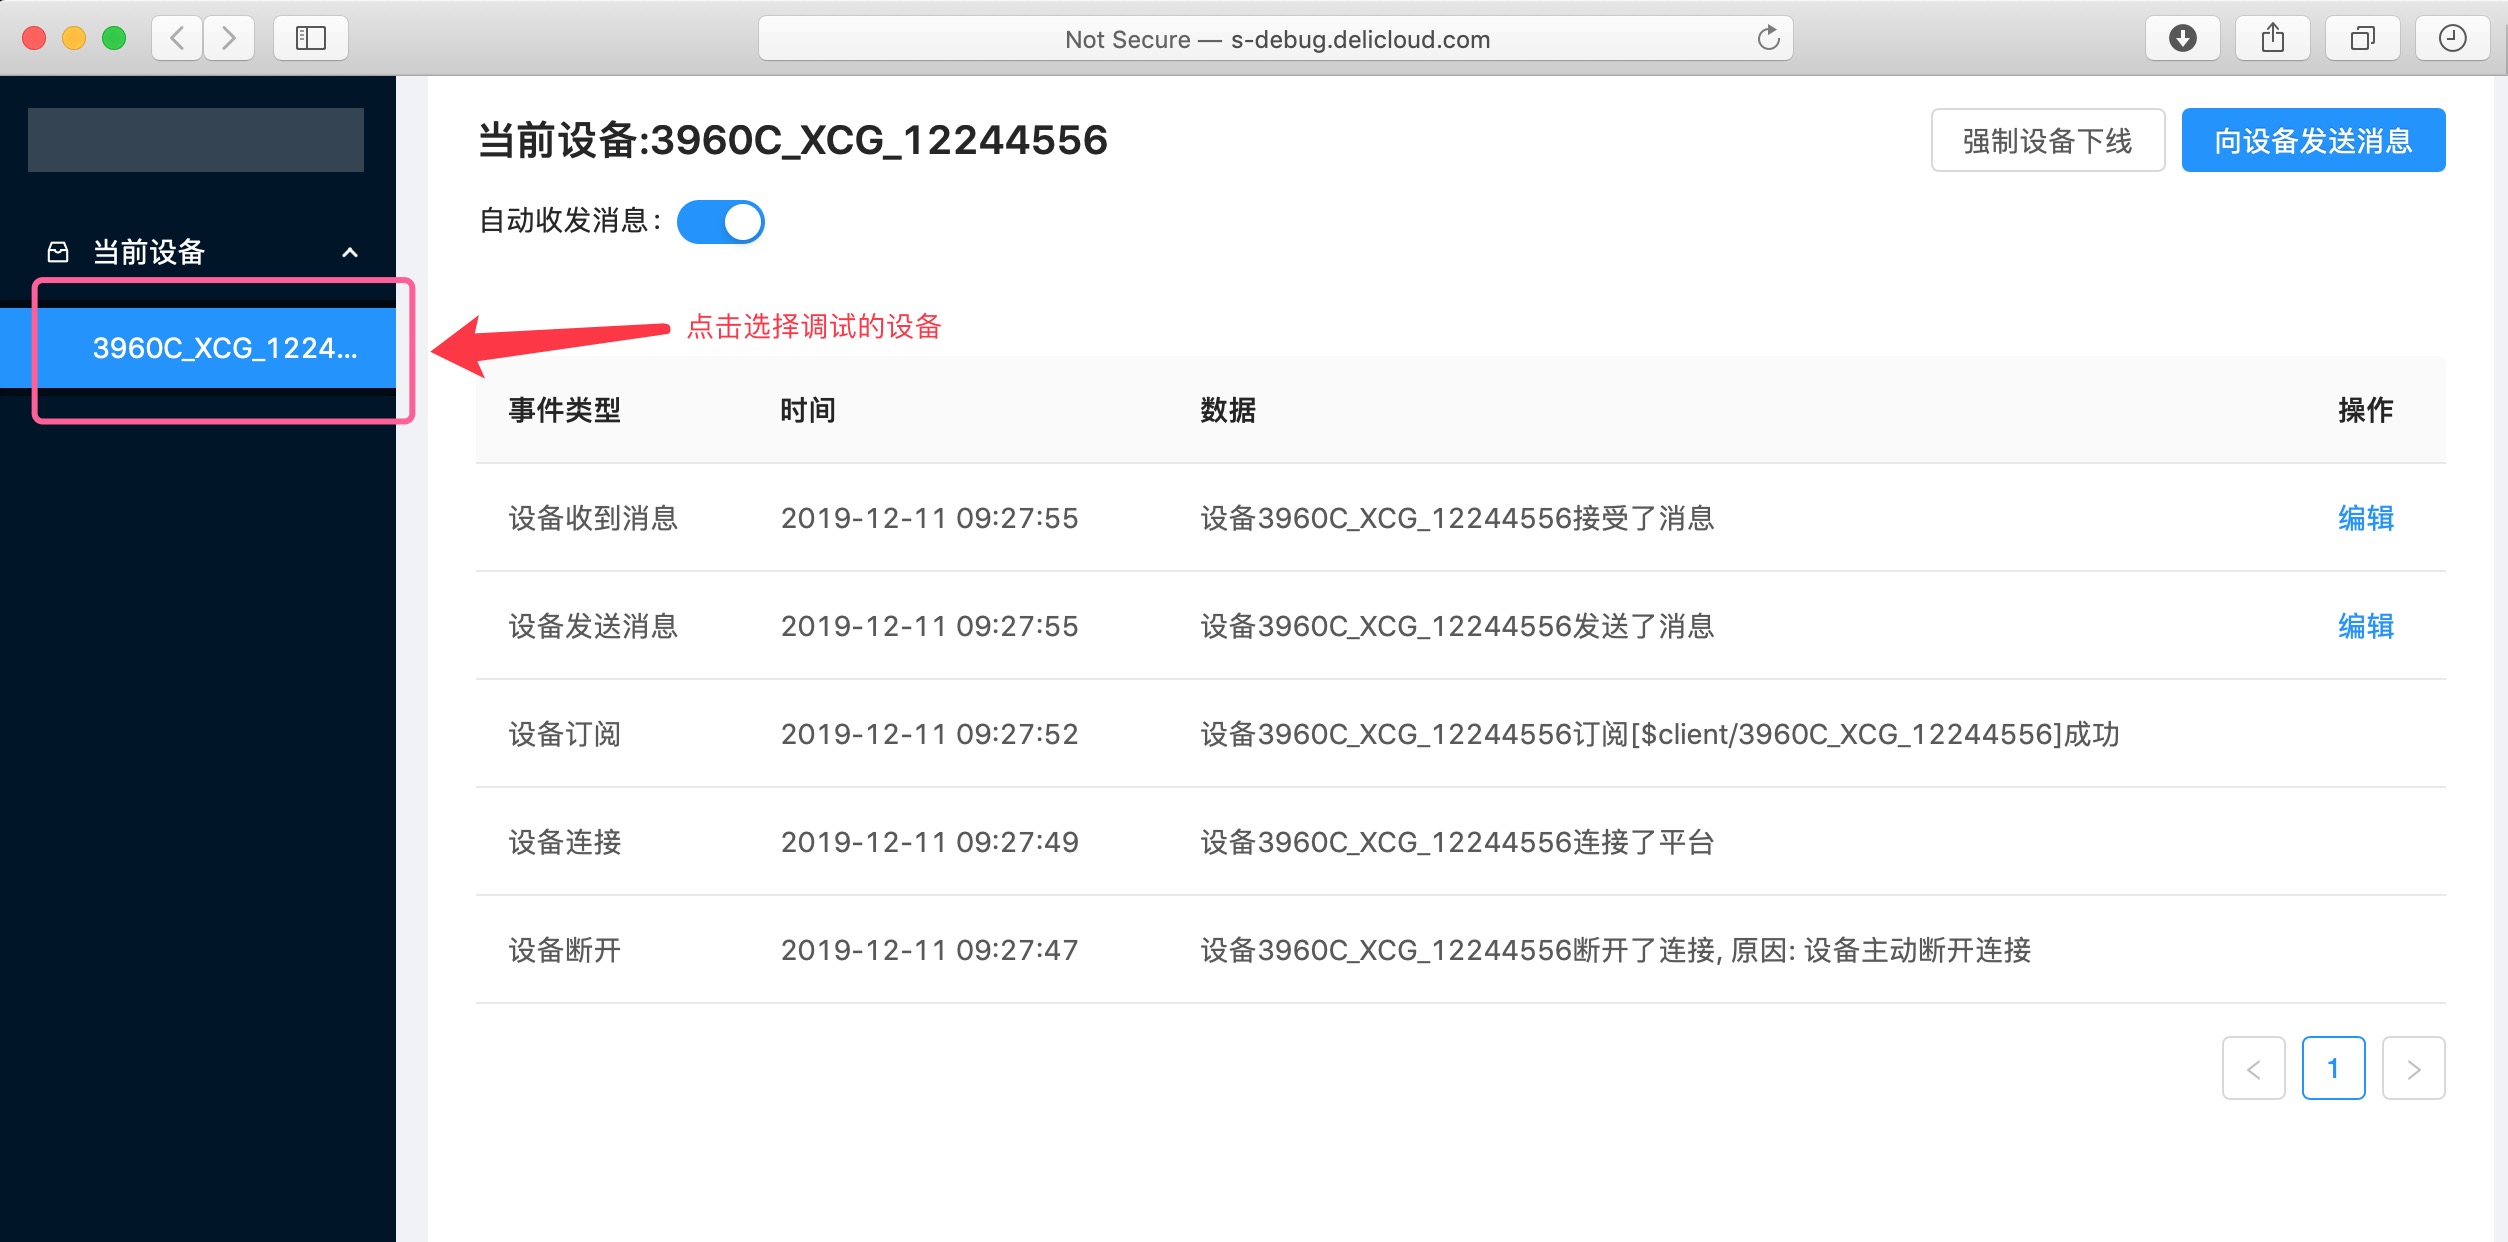Click the Safari address bar
2508x1242 pixels.
pyautogui.click(x=1276, y=39)
